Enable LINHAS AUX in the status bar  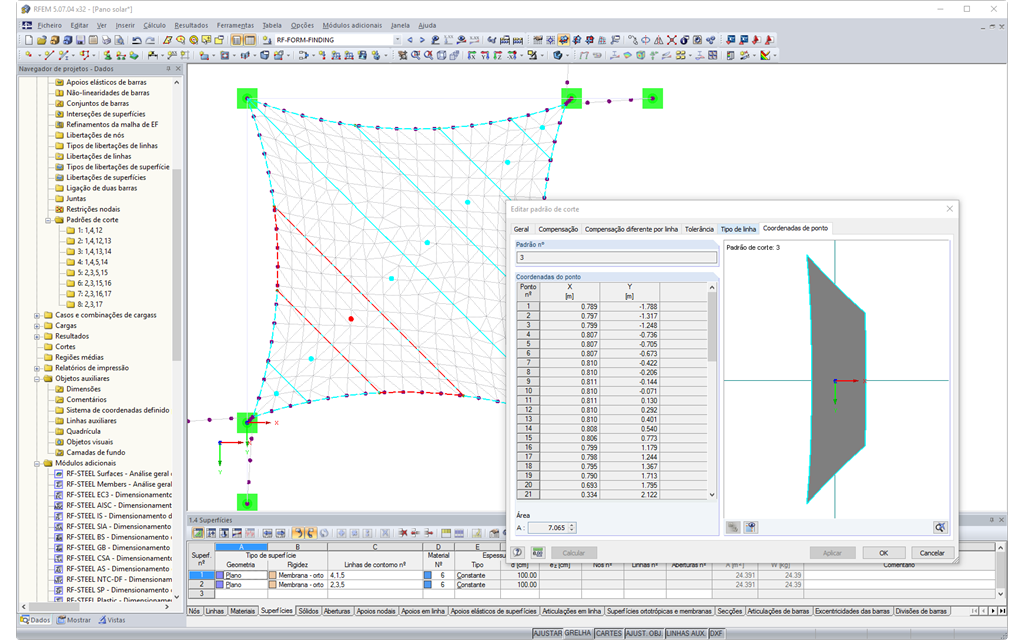684,634
